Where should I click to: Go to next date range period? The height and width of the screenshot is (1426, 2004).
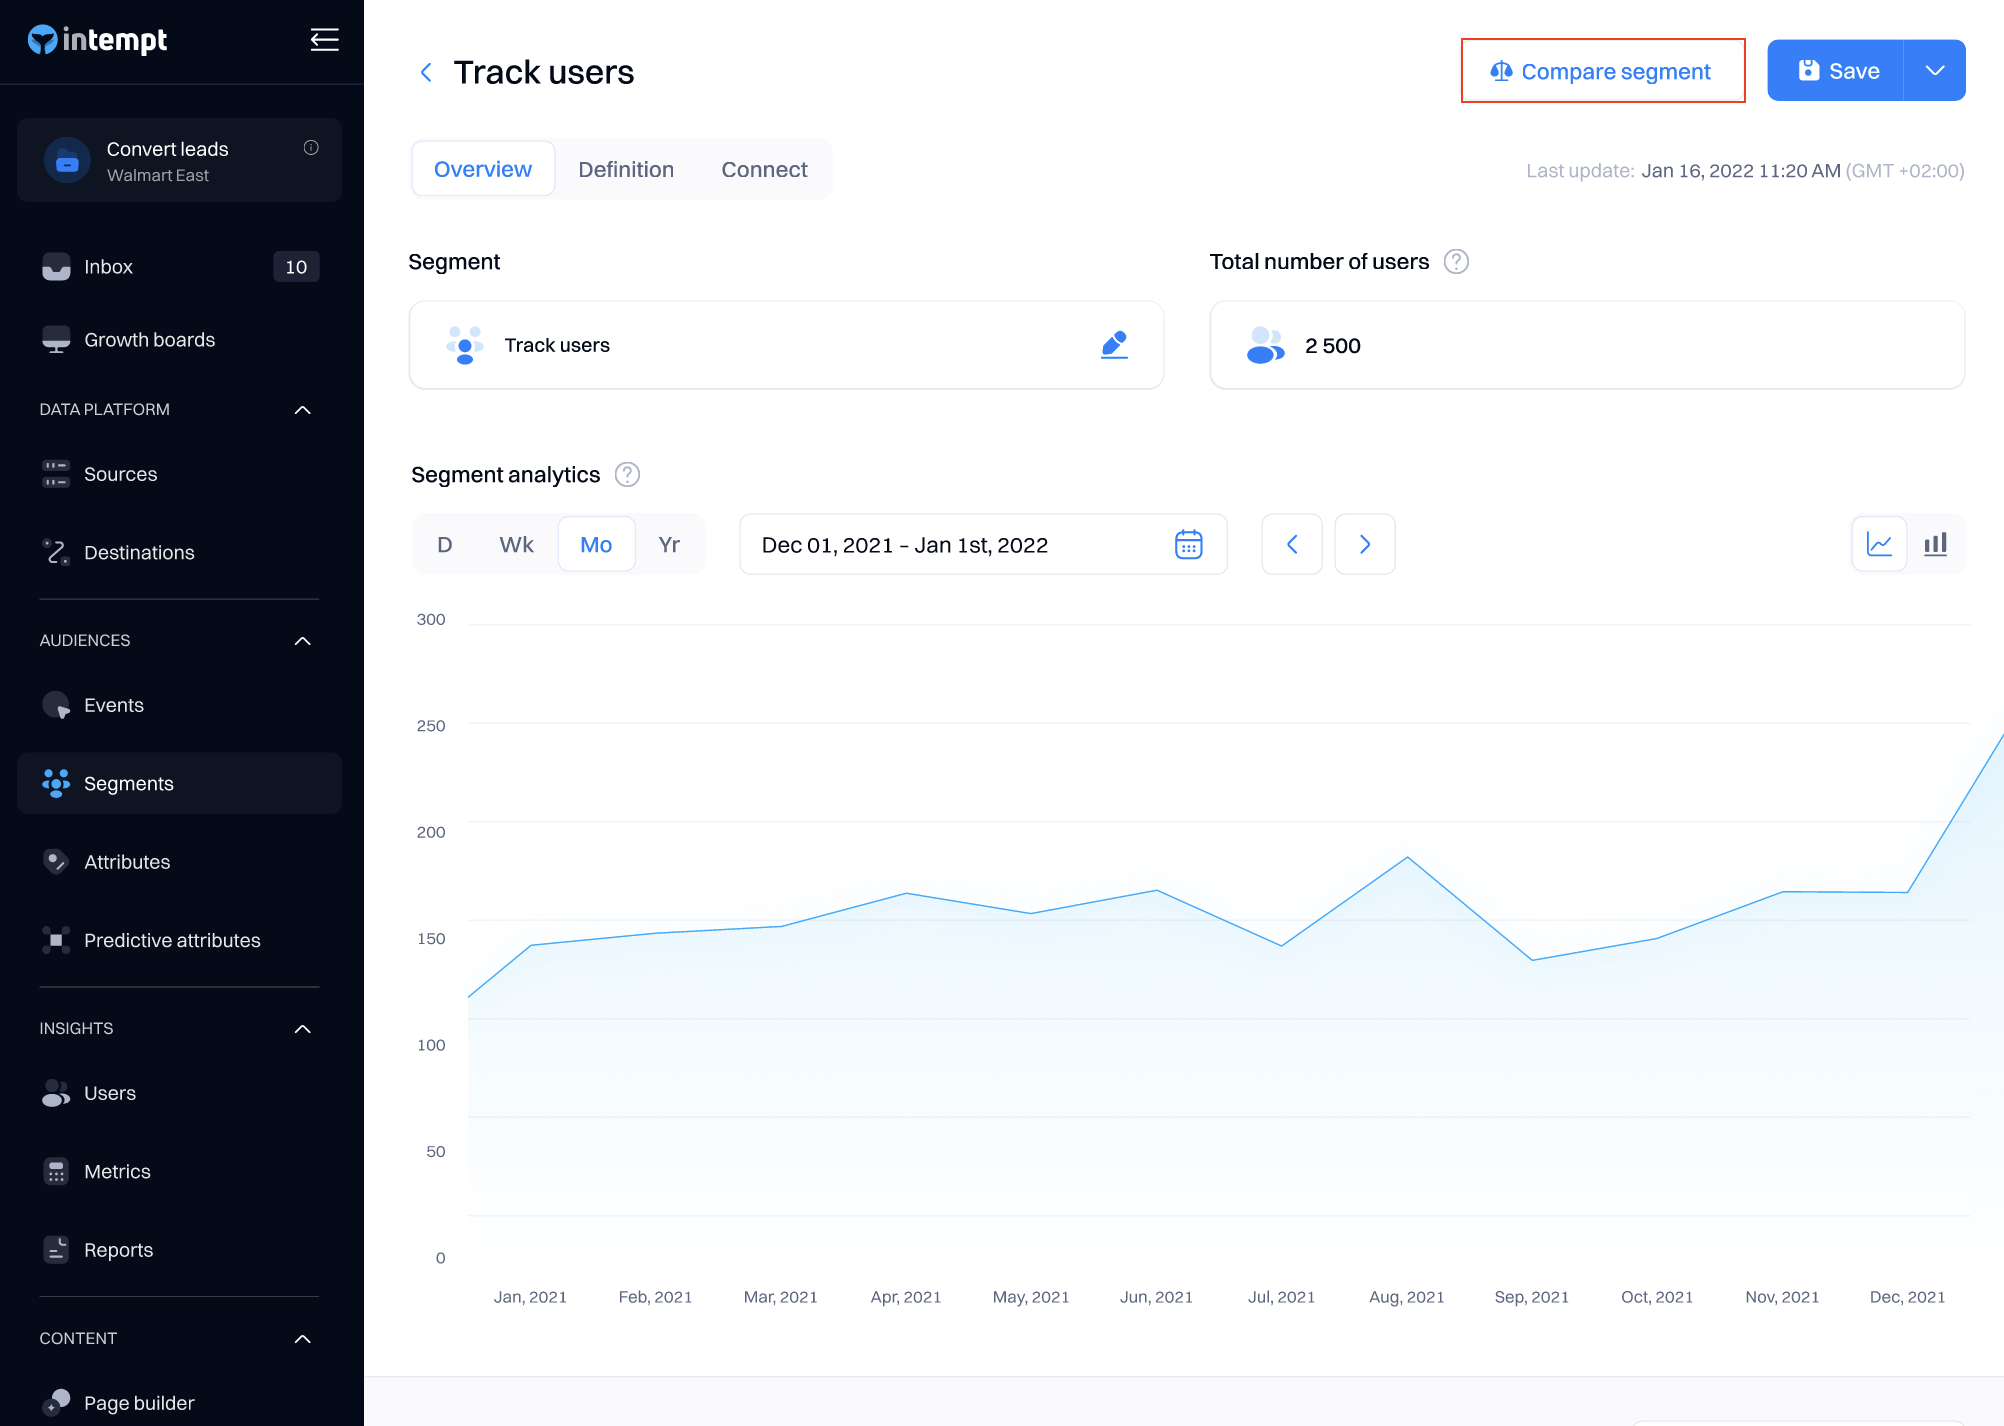tap(1364, 545)
